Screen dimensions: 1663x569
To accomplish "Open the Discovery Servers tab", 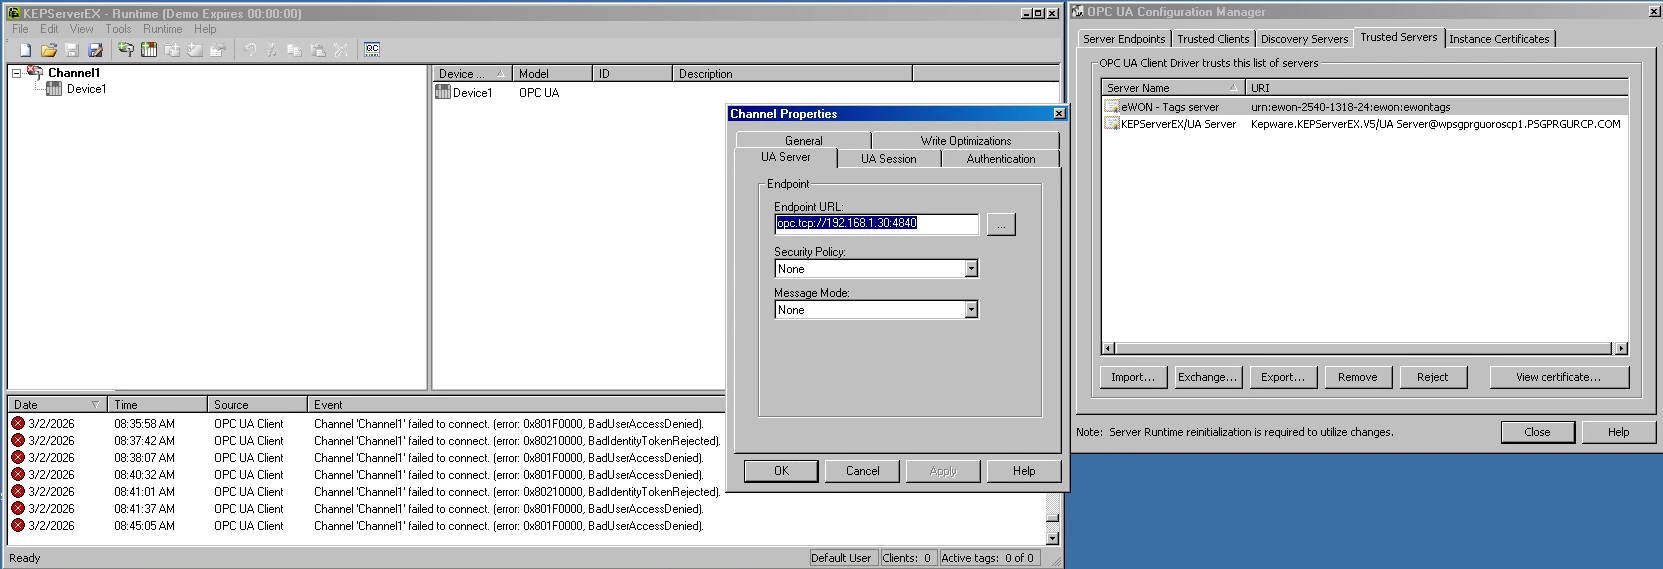I will click(x=1304, y=39).
